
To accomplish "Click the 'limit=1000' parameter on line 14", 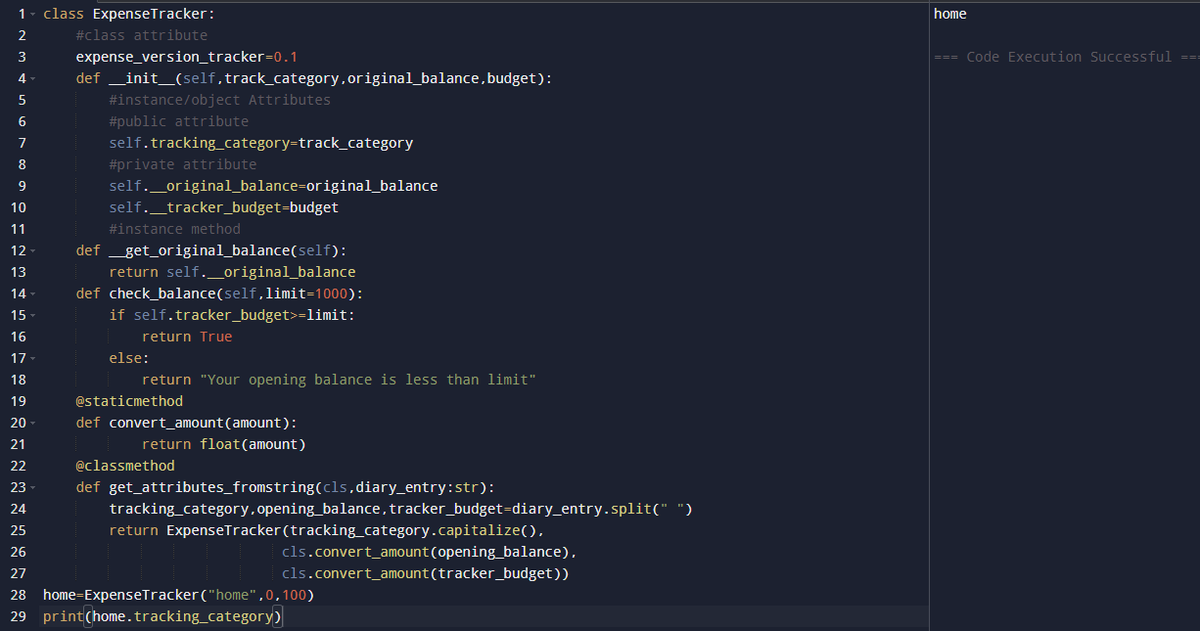I will tap(306, 294).
